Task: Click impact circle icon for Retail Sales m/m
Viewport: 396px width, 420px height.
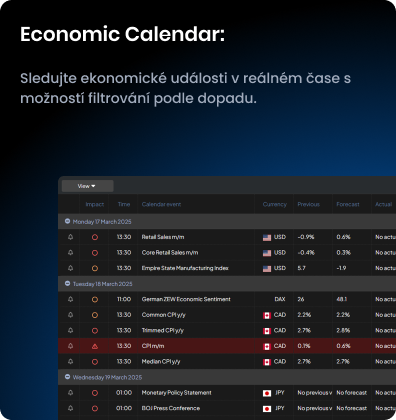Action: [95, 237]
